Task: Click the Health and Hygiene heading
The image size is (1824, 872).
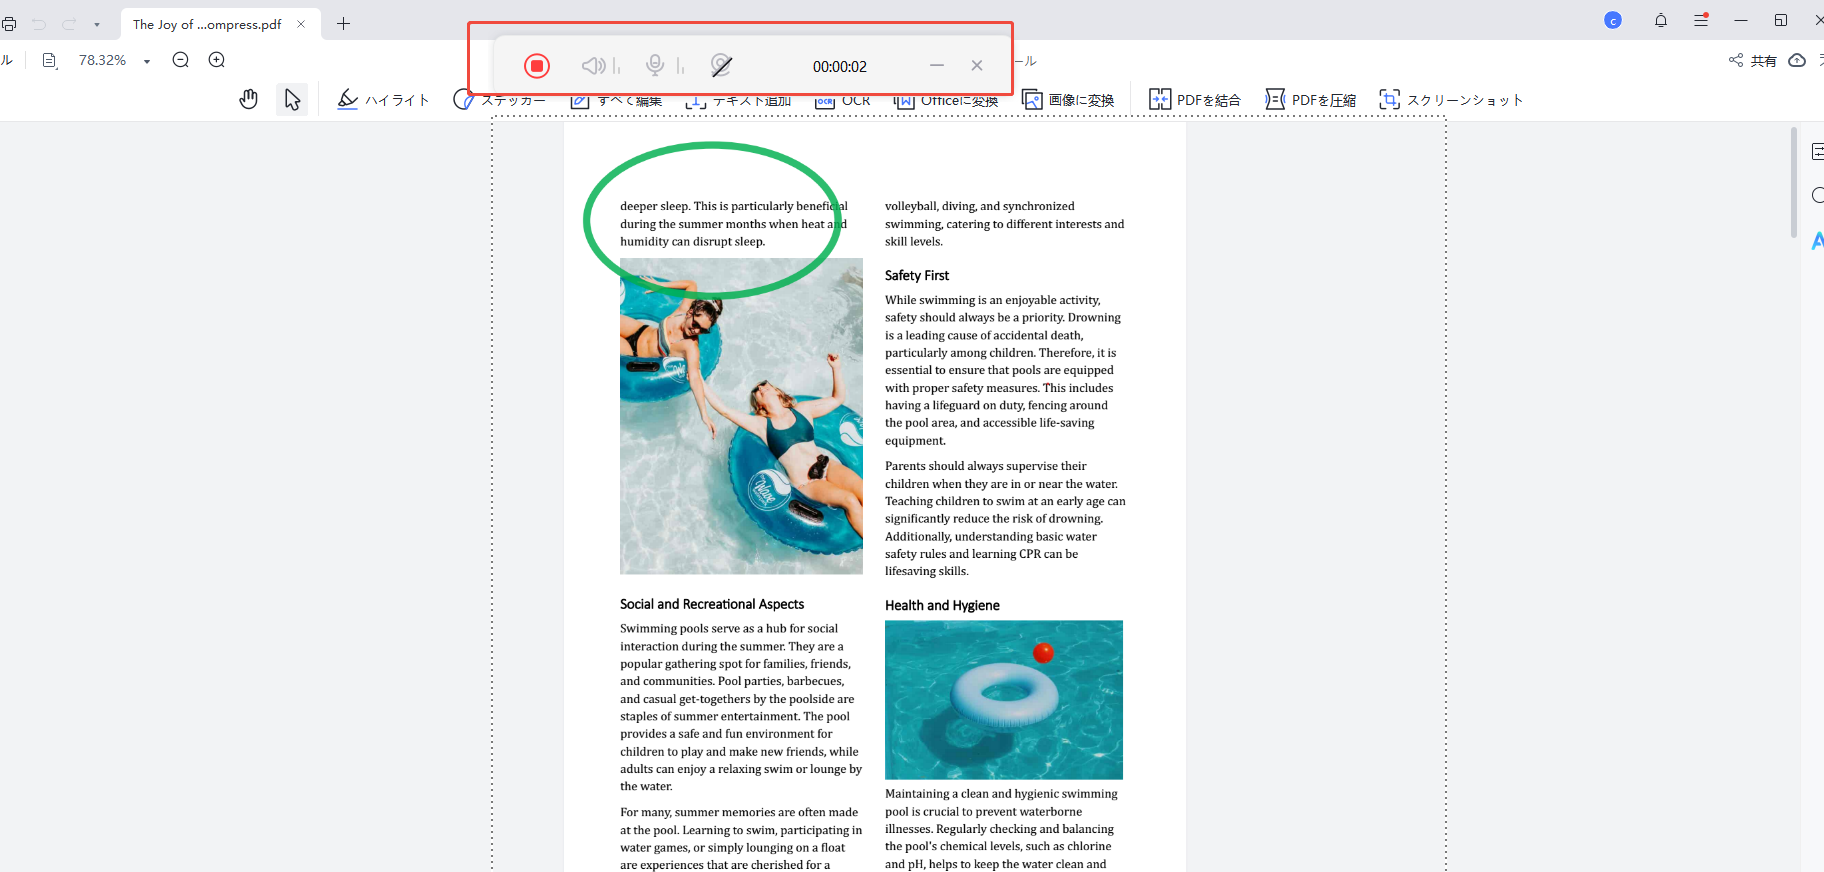Action: pyautogui.click(x=942, y=605)
